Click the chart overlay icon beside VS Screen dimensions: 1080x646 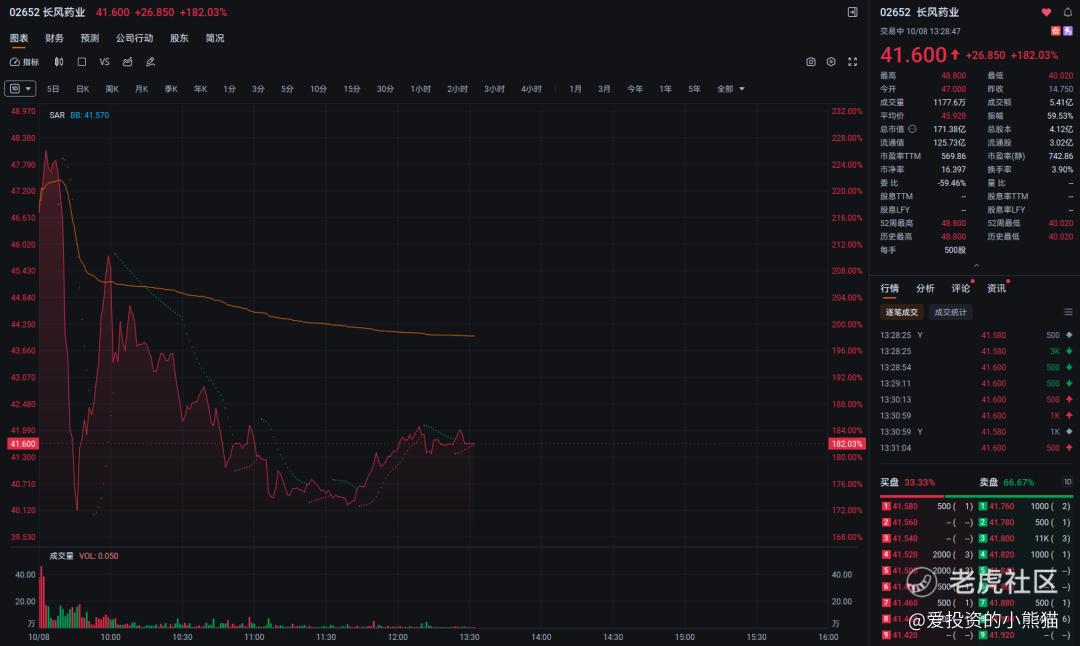pyautogui.click(x=127, y=62)
